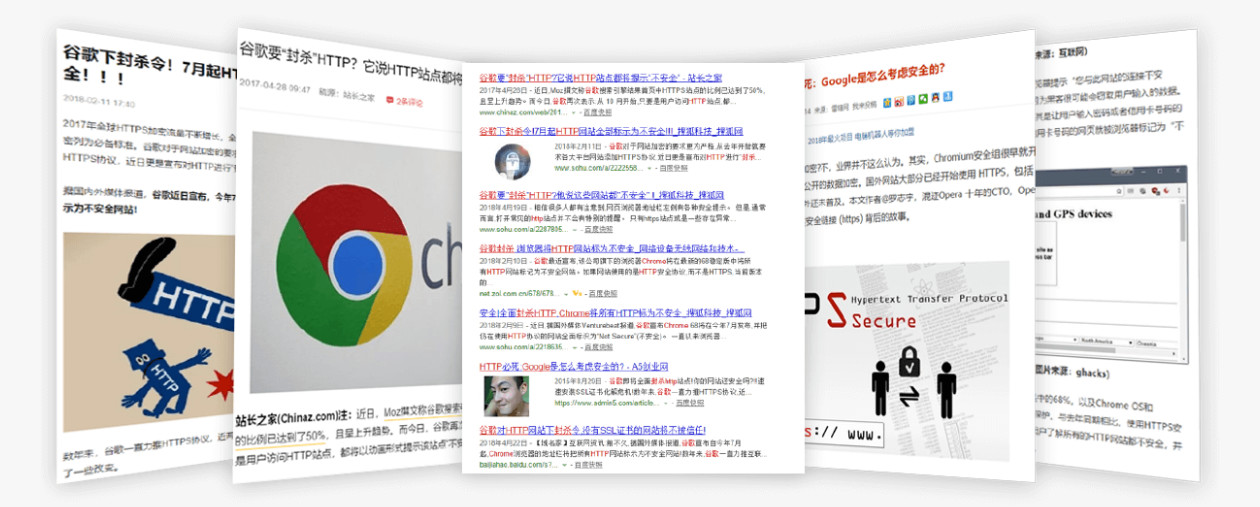The width and height of the screenshot is (1260, 507).
Task: Click the https://www.admin5.com/article... URL
Action: pos(606,403)
